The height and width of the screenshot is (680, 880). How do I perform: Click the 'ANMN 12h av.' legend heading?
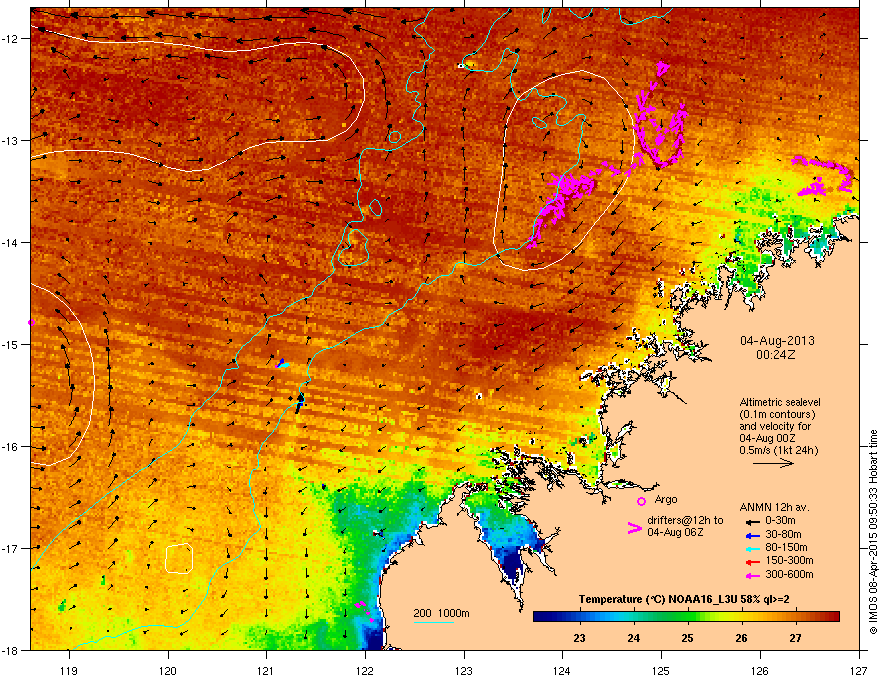pos(774,507)
